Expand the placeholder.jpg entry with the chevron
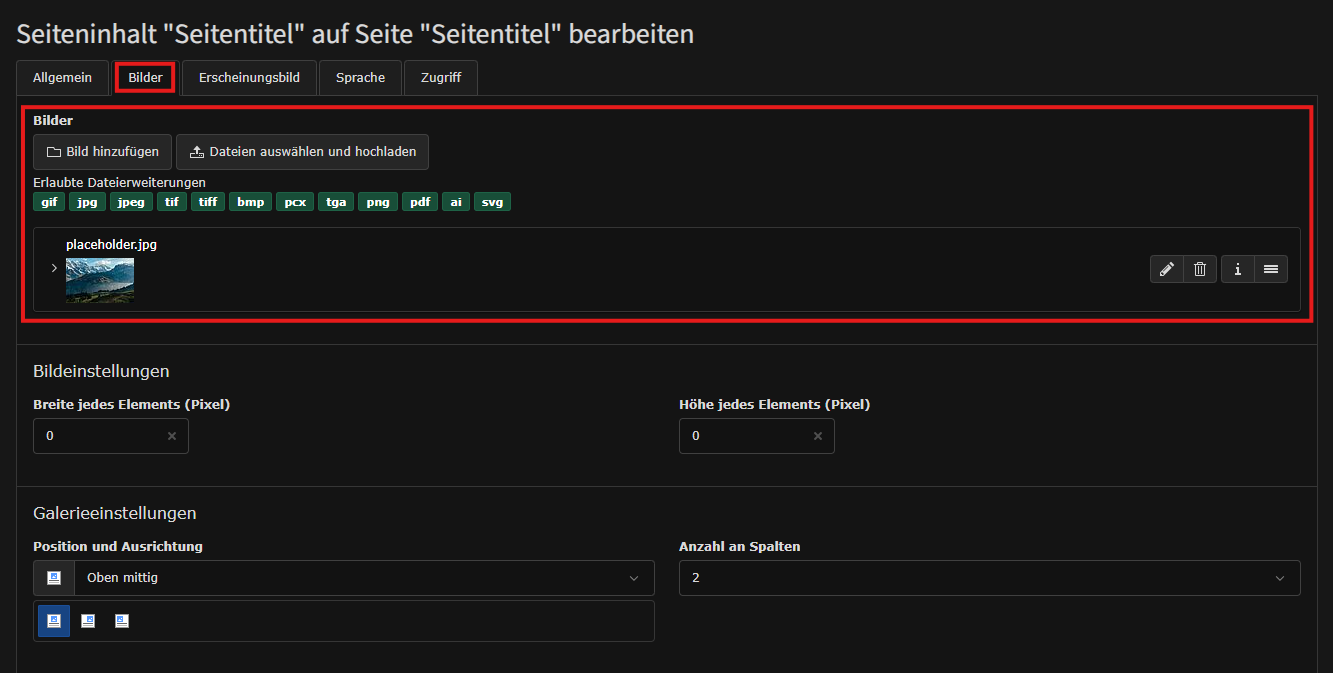Screen dimensions: 1333x673 point(54,269)
